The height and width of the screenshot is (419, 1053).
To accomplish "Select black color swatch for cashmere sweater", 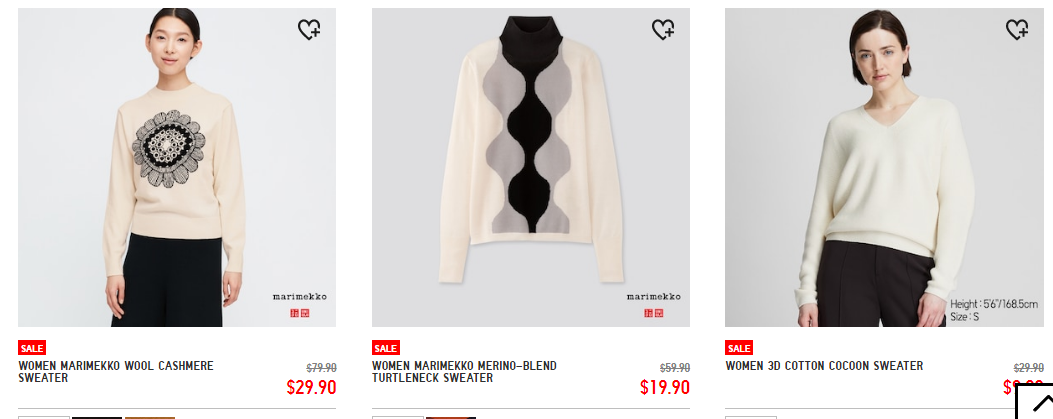I will coord(97,418).
